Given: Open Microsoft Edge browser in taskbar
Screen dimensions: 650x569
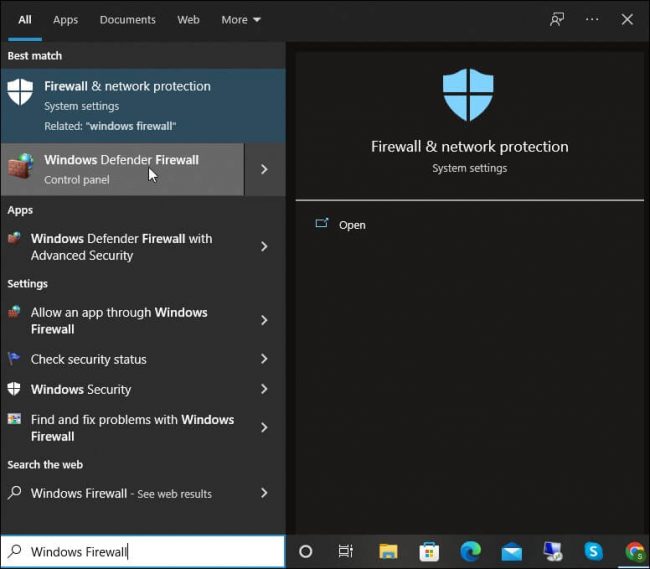Looking at the screenshot, I should click(x=470, y=551).
